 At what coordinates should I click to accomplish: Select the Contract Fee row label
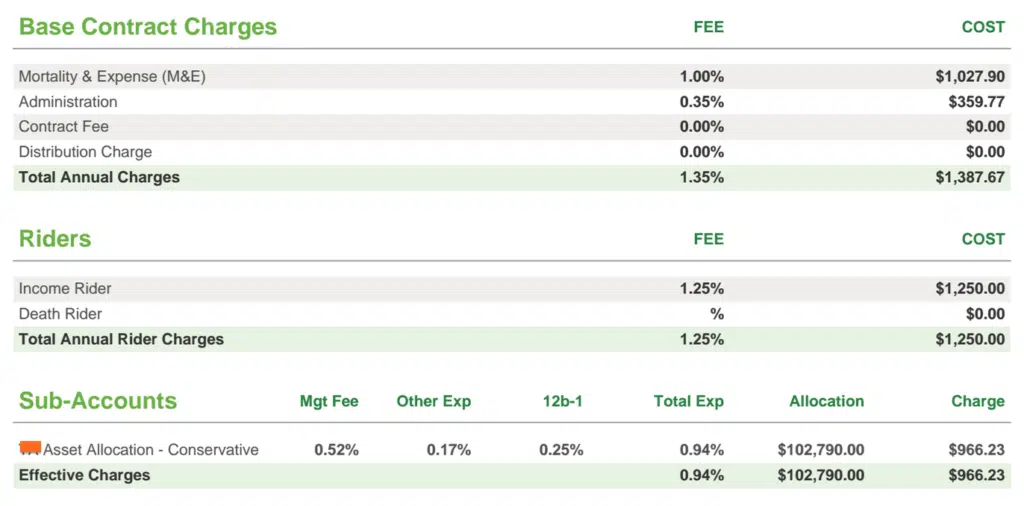tap(64, 127)
